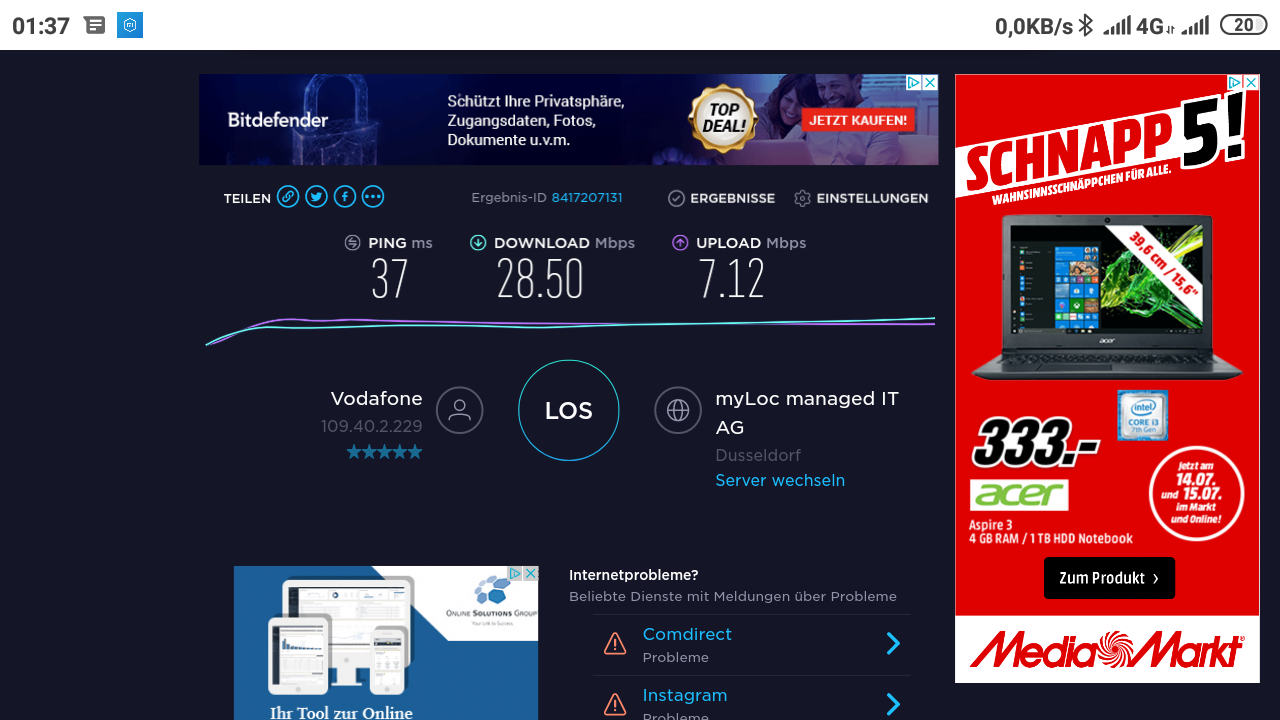Image resolution: width=1280 pixels, height=720 pixels.
Task: Click Jetzt Kaufen in Bitdefender ad
Action: pyautogui.click(x=858, y=120)
